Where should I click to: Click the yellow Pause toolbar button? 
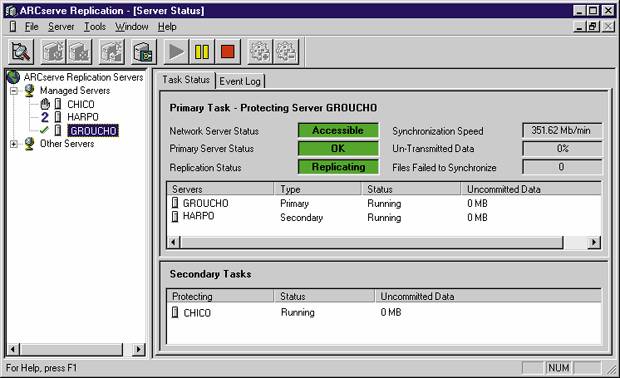click(x=202, y=52)
